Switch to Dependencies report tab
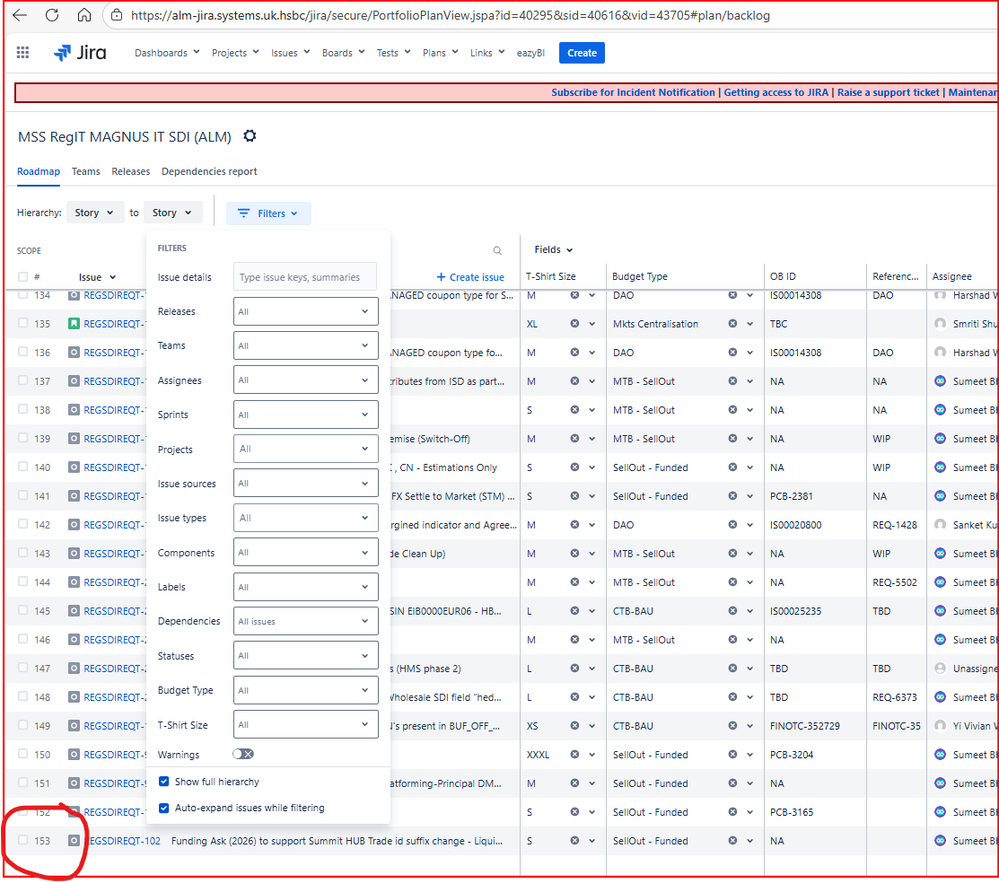Image resolution: width=999 pixels, height=882 pixels. [x=209, y=171]
